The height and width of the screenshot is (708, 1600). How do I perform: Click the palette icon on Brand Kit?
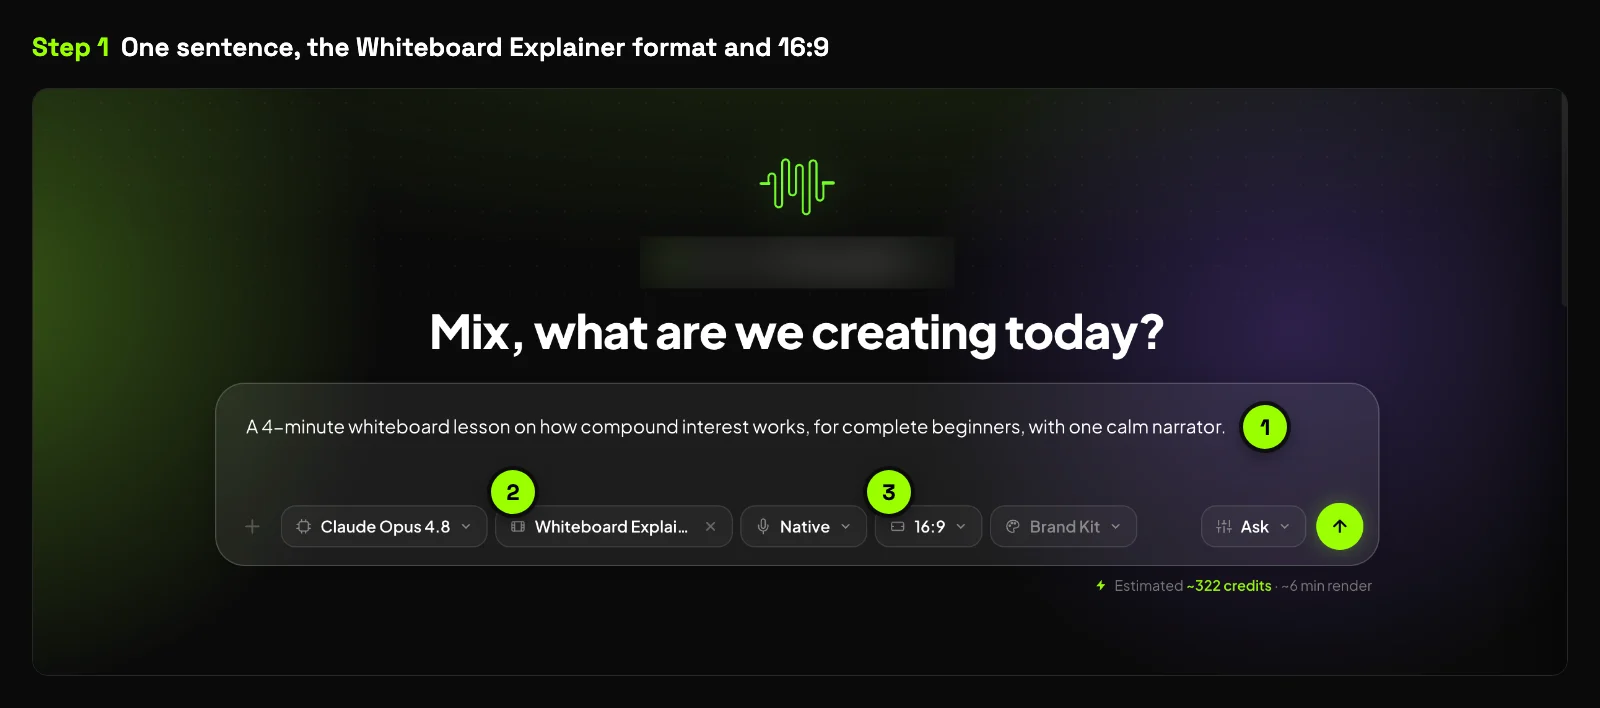[x=1013, y=526]
